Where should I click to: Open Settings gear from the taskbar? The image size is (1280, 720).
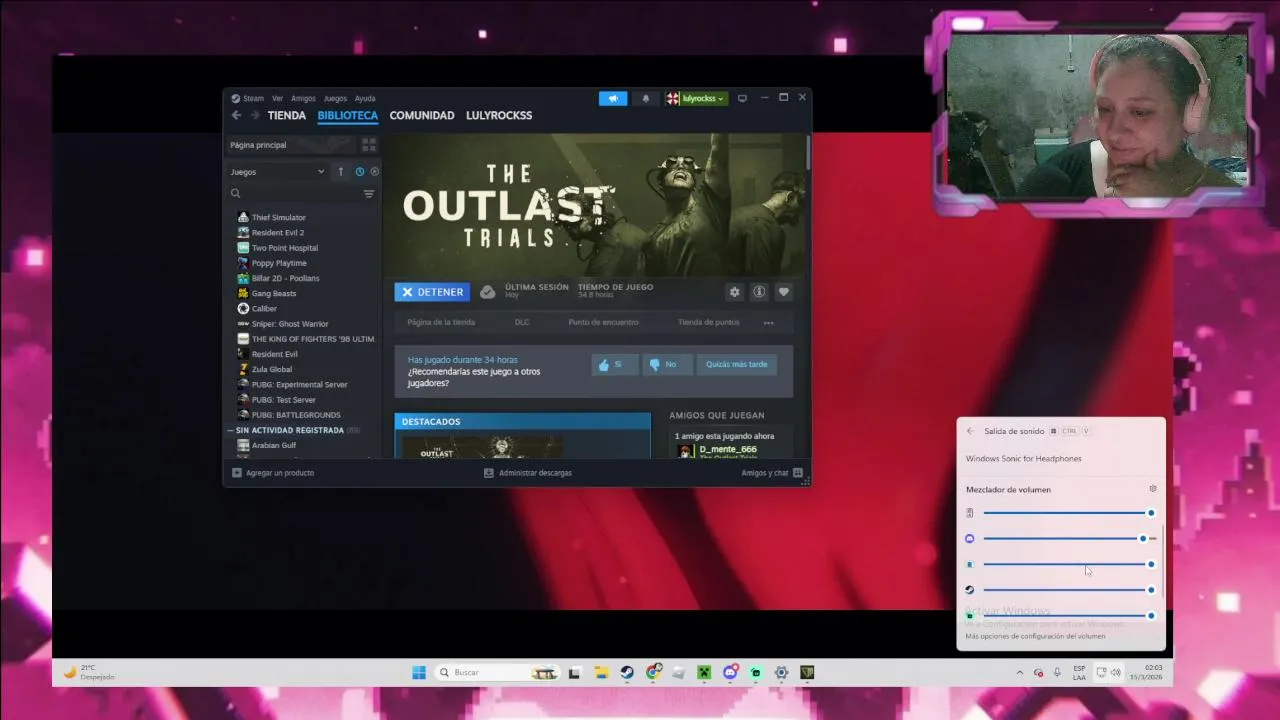coord(782,673)
